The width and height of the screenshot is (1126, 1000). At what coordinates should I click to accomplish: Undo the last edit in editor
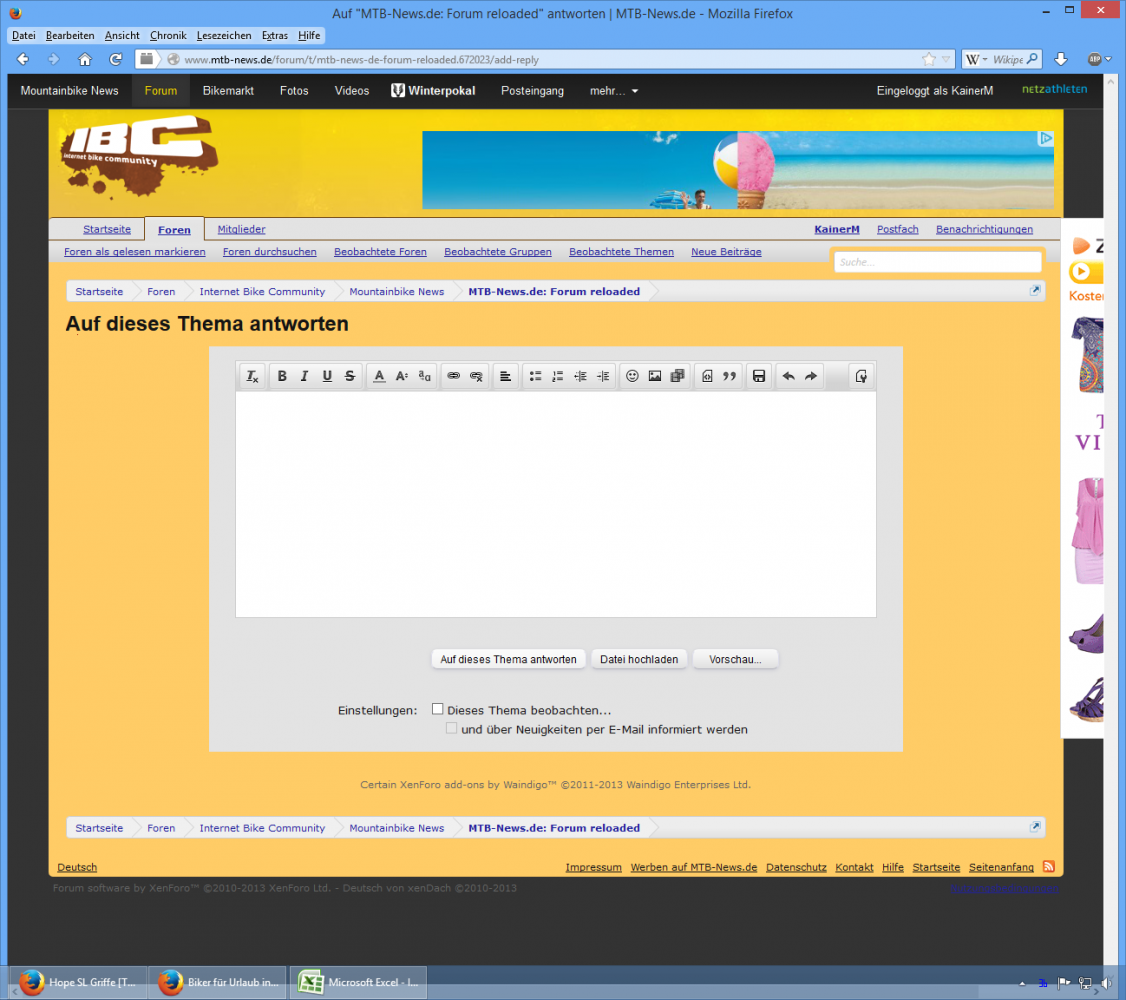788,376
